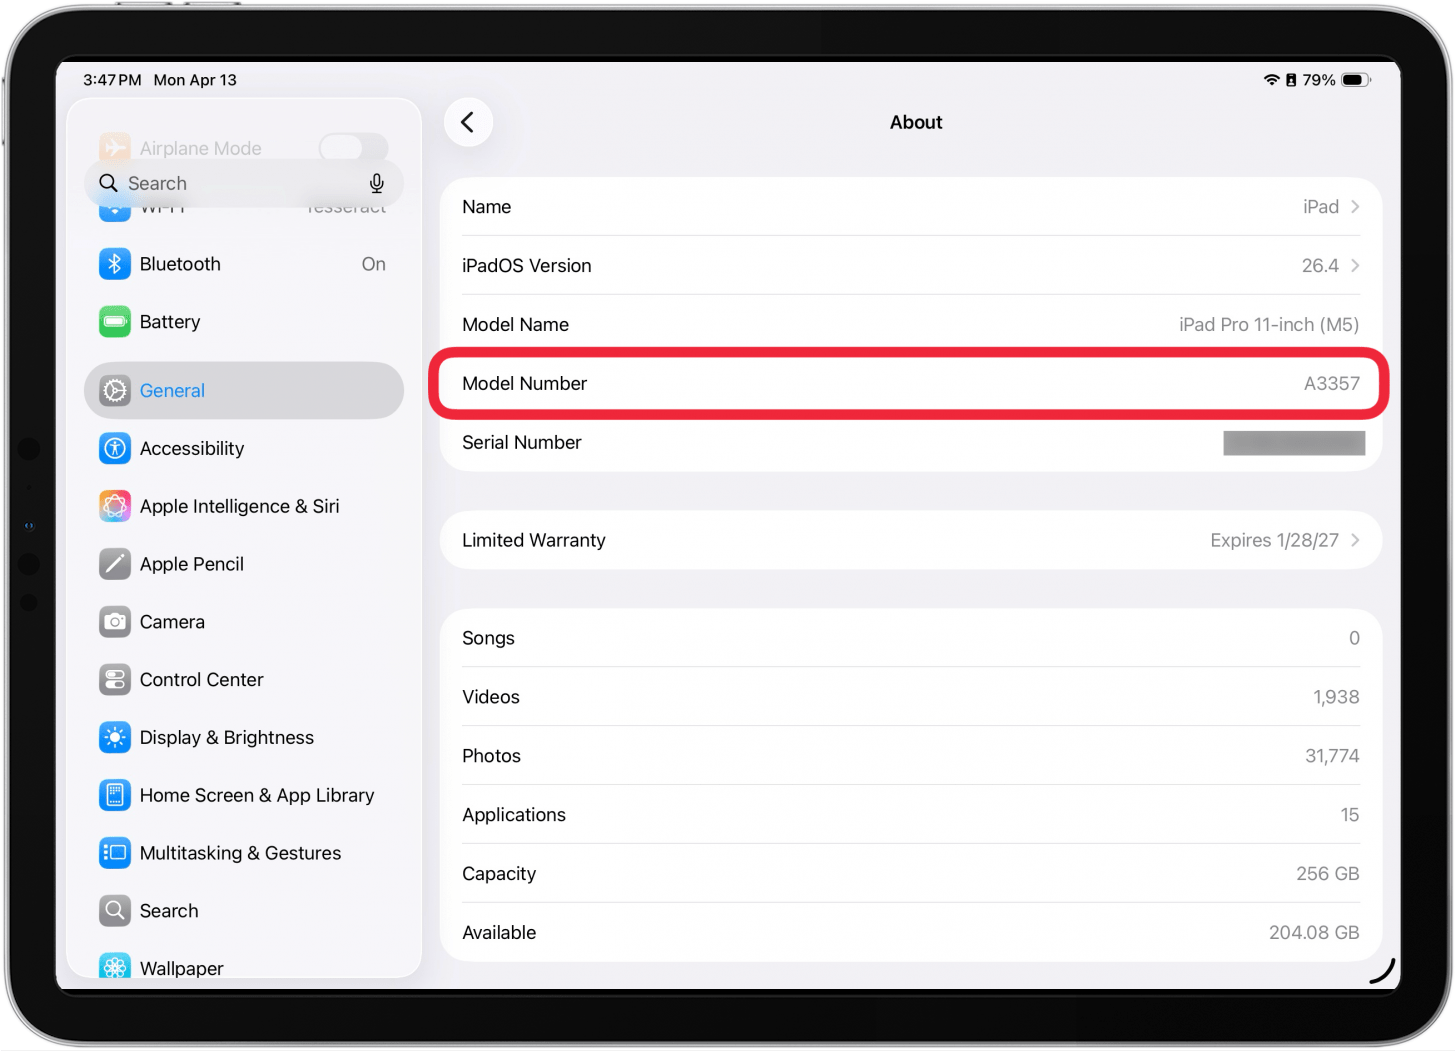Tap the 3:47 PM clock in status bar
The height and width of the screenshot is (1051, 1456).
(x=112, y=80)
